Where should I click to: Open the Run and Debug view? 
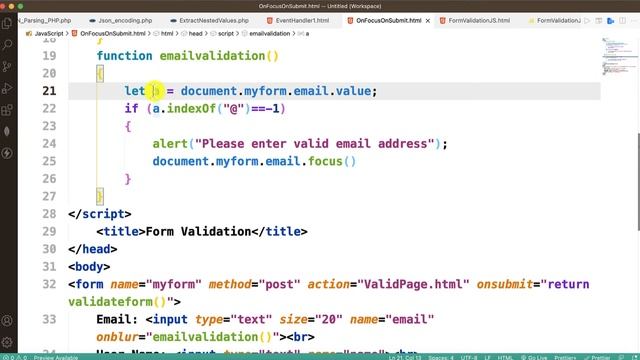(x=7, y=88)
